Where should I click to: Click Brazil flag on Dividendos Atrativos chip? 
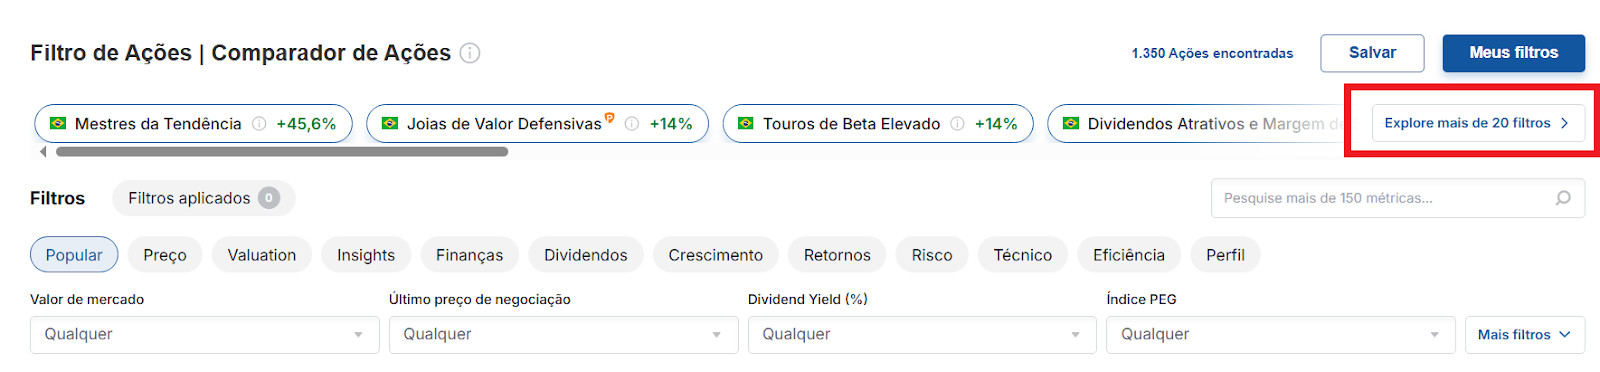coord(1071,124)
